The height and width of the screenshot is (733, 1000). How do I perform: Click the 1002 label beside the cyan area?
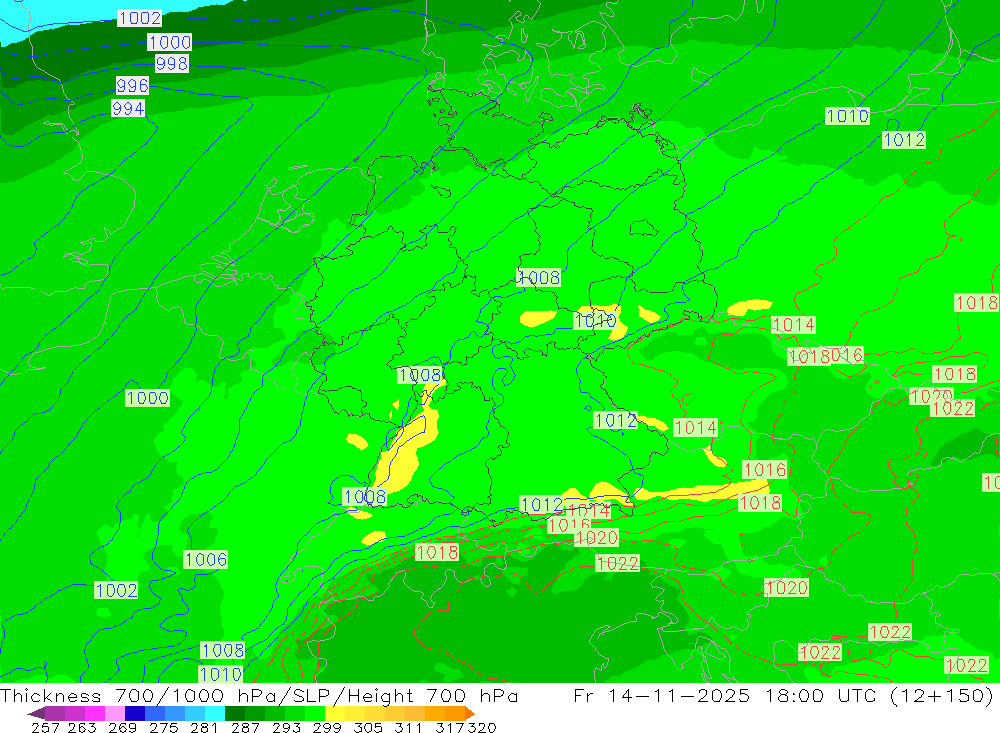pos(140,18)
